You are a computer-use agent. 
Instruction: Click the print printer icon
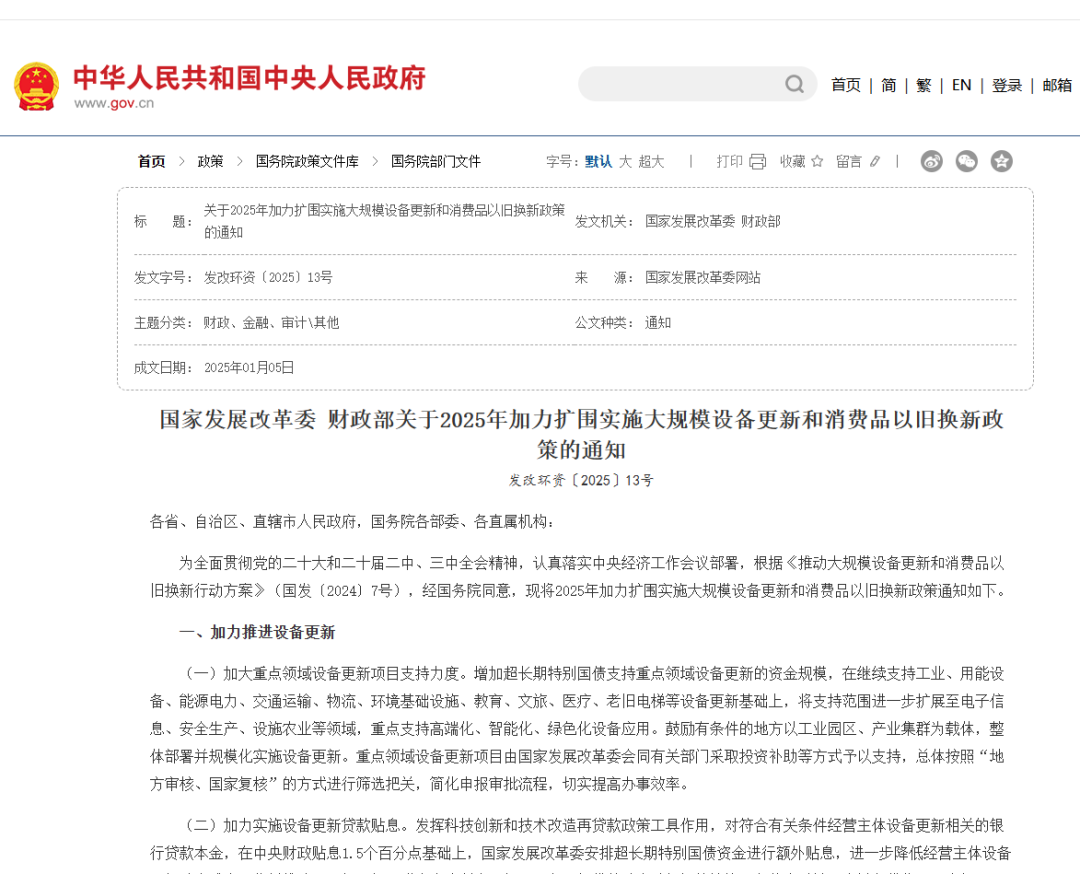click(757, 161)
